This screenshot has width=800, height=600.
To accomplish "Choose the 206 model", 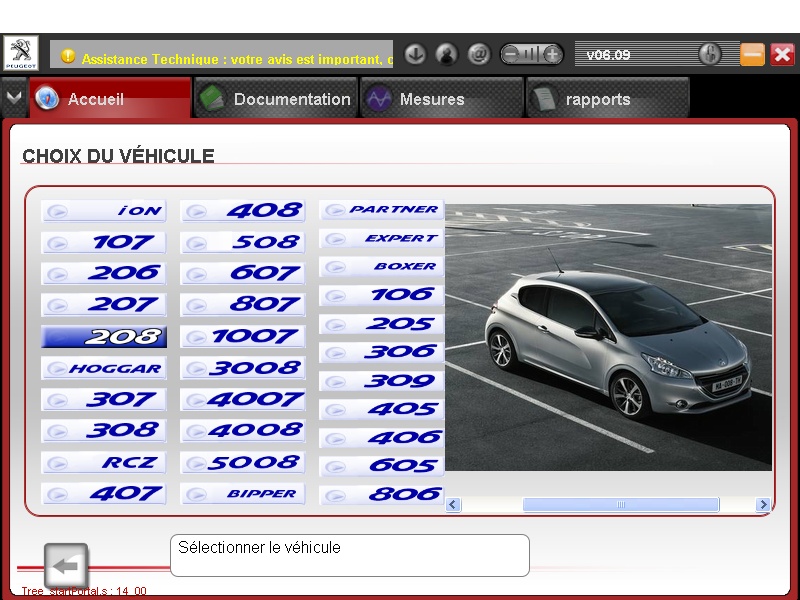I will (x=104, y=273).
